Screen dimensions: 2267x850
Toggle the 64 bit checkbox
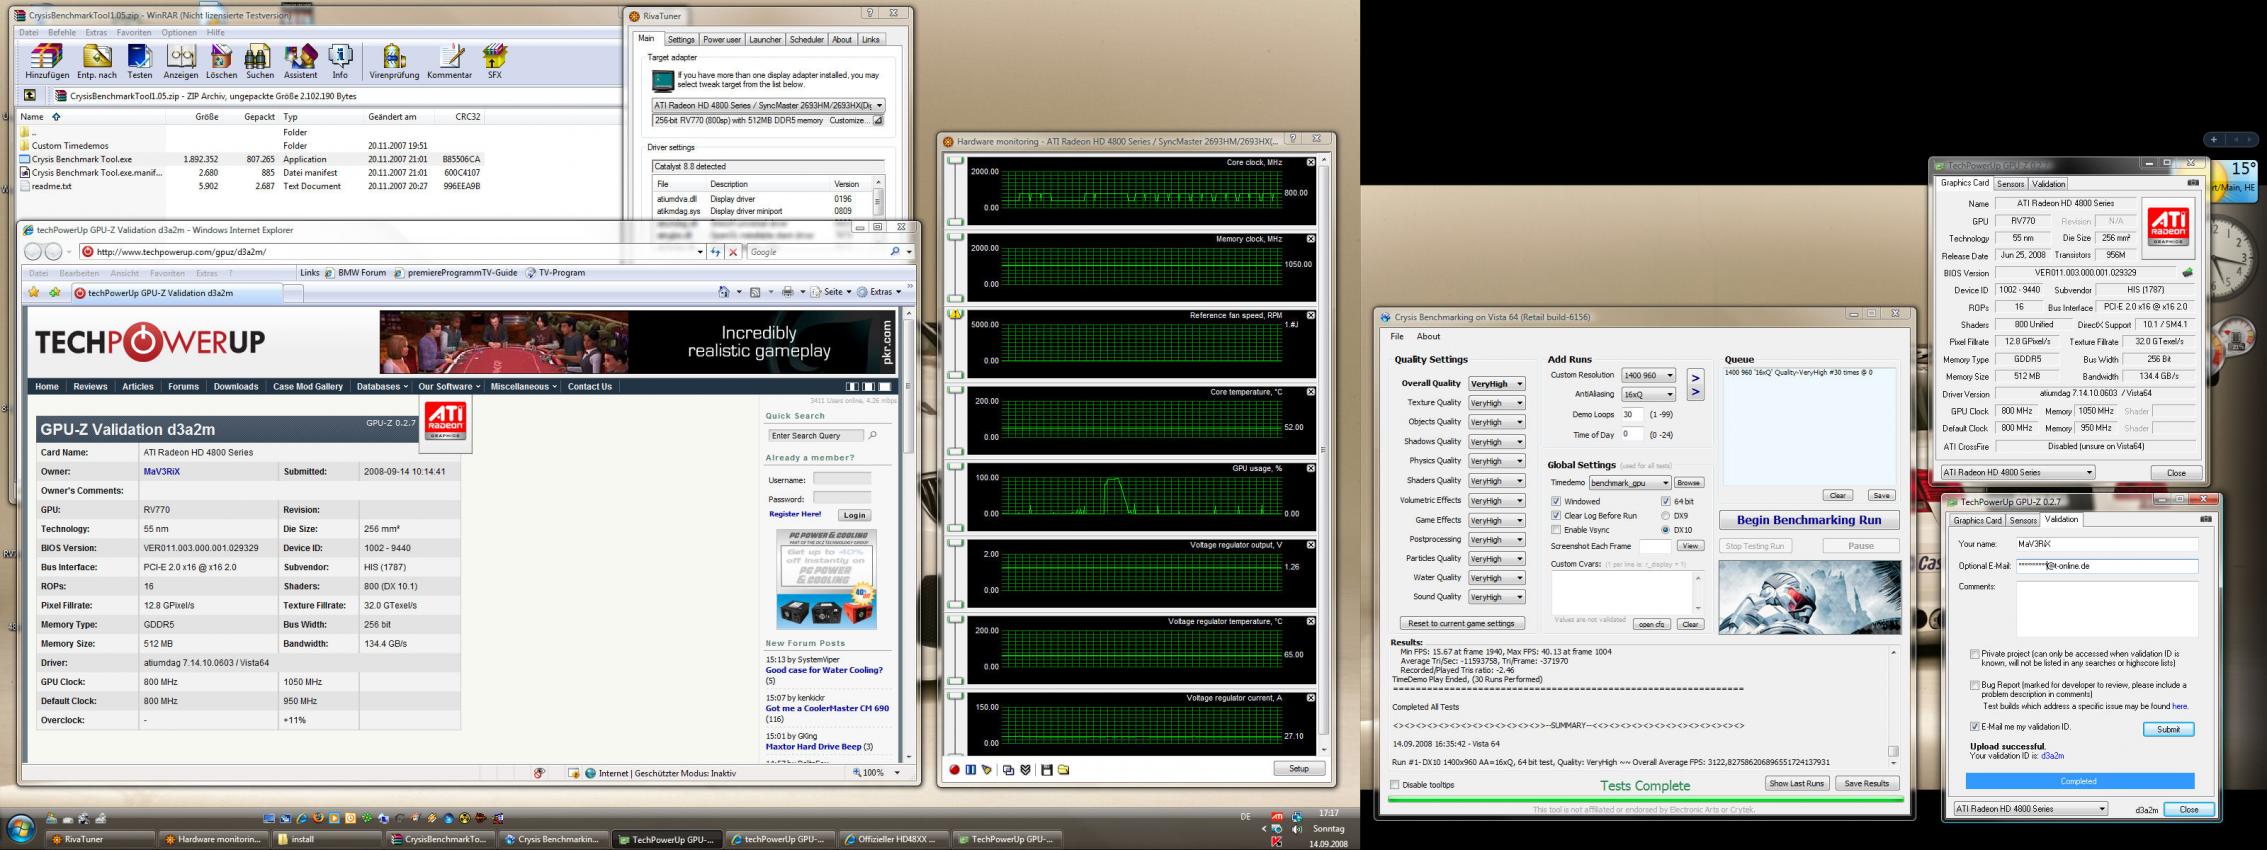point(1666,501)
